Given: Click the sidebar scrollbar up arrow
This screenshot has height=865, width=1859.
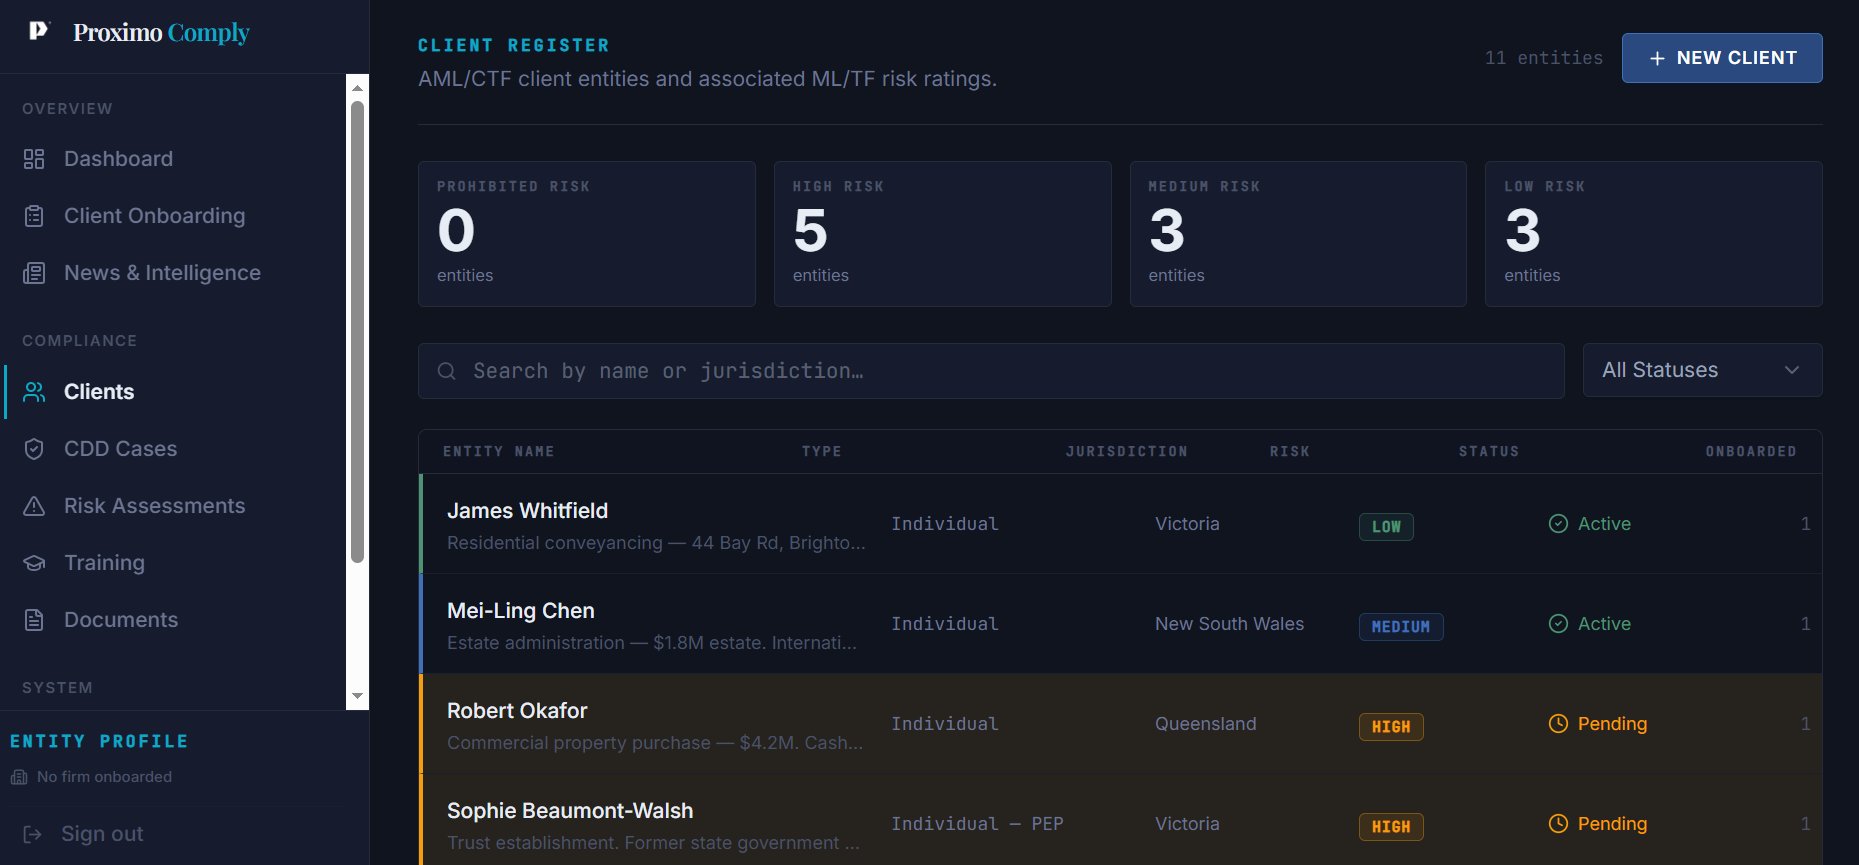Looking at the screenshot, I should [357, 88].
